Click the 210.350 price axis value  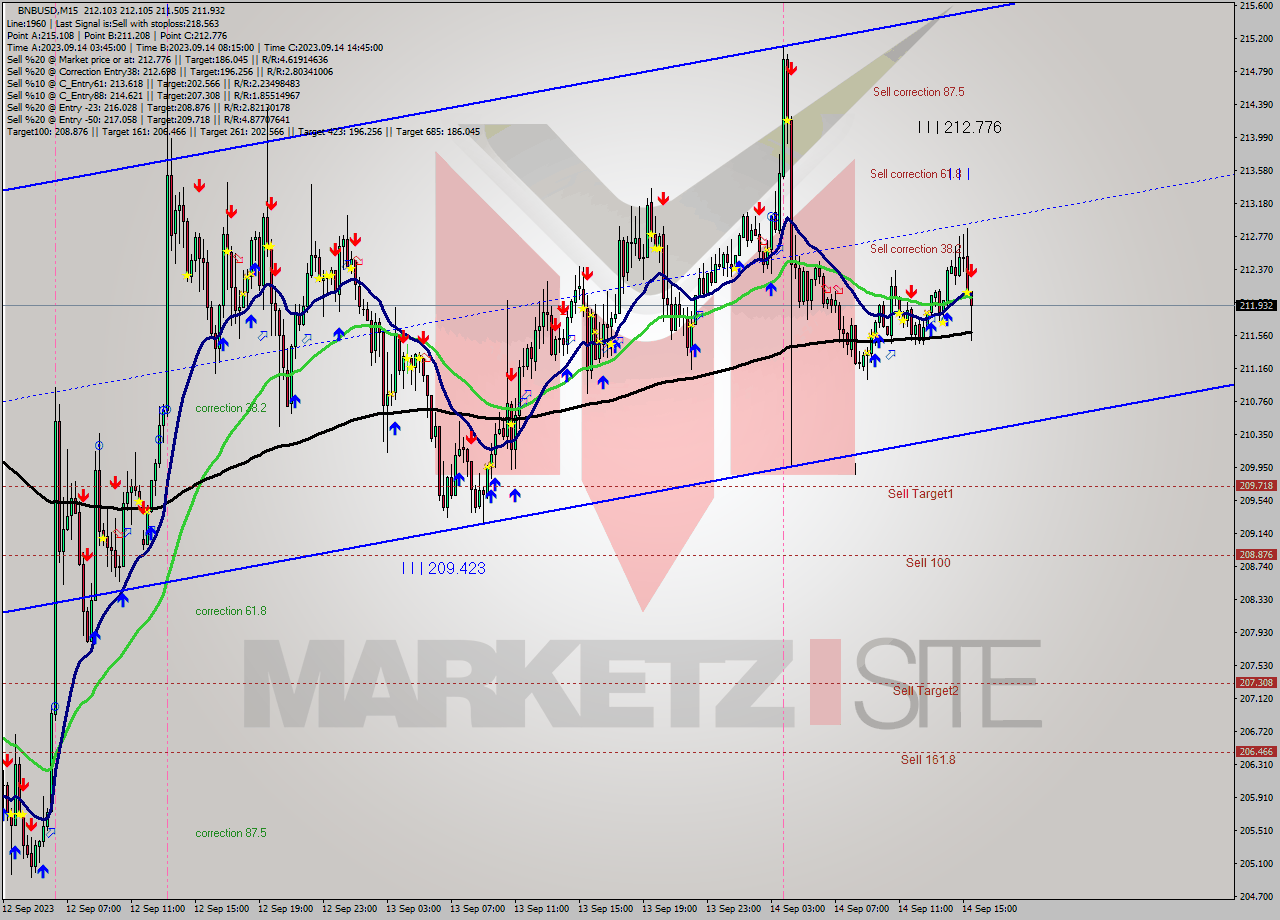pos(1256,435)
